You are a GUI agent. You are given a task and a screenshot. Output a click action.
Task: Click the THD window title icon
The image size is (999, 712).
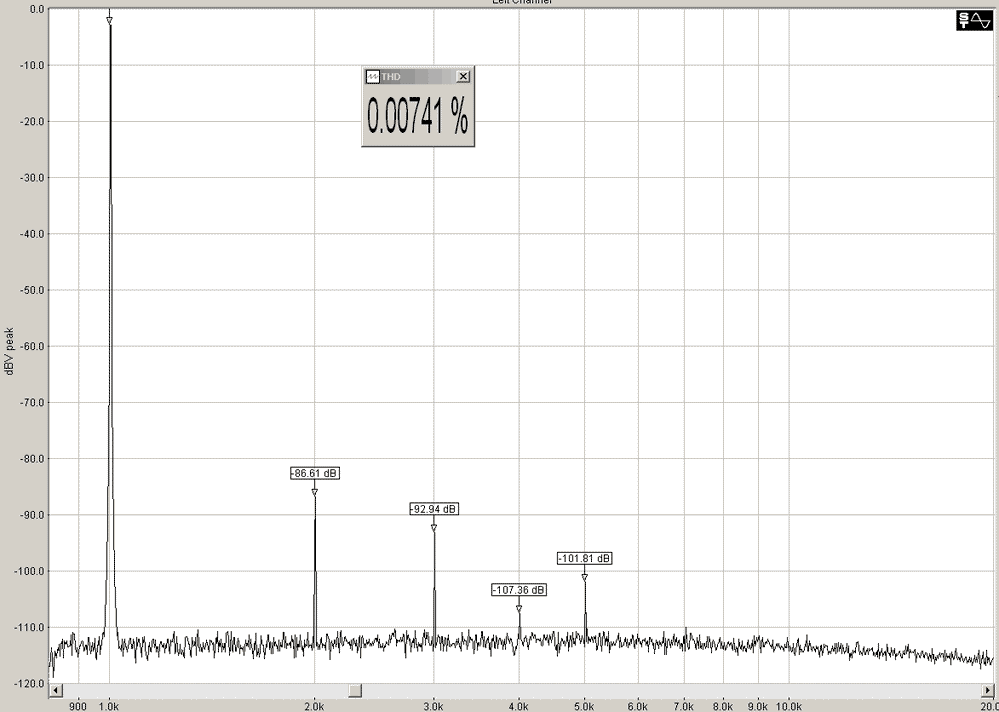pos(373,76)
